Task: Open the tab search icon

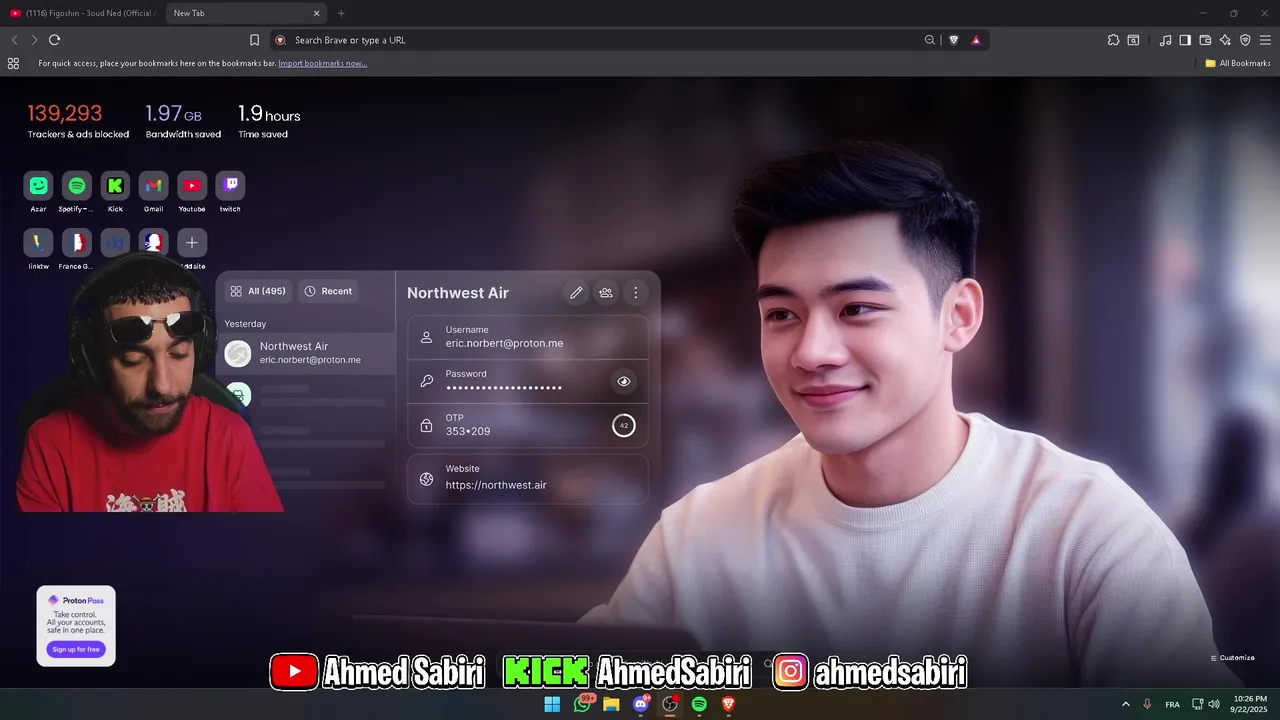Action: point(1133,40)
